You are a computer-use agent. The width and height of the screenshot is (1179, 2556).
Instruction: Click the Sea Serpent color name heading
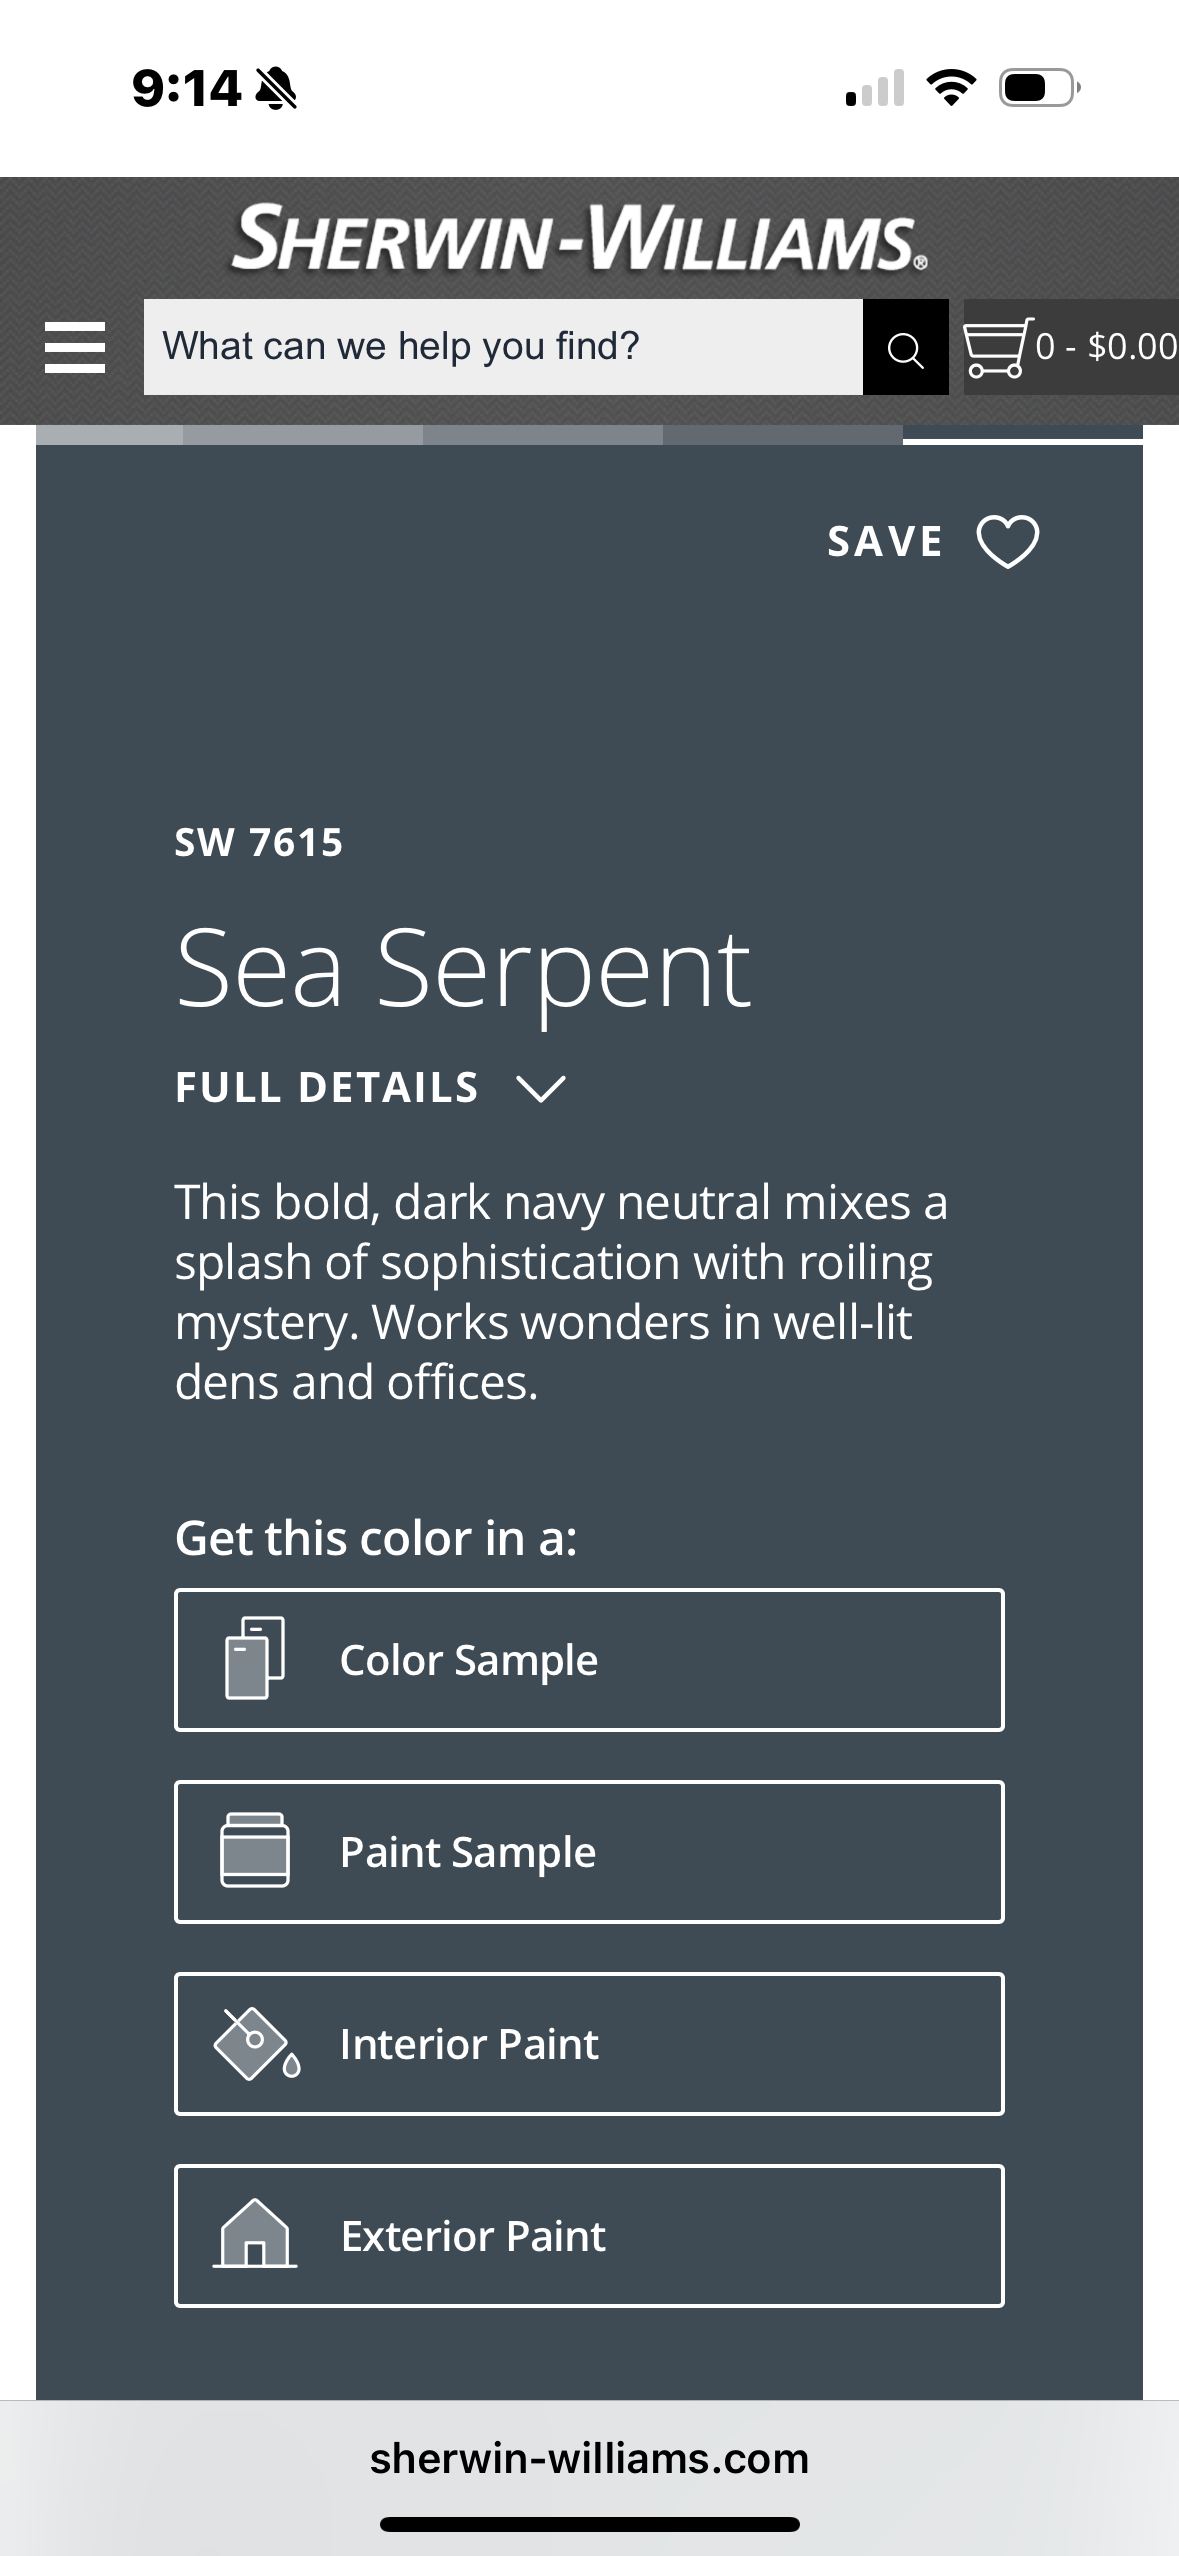click(462, 968)
